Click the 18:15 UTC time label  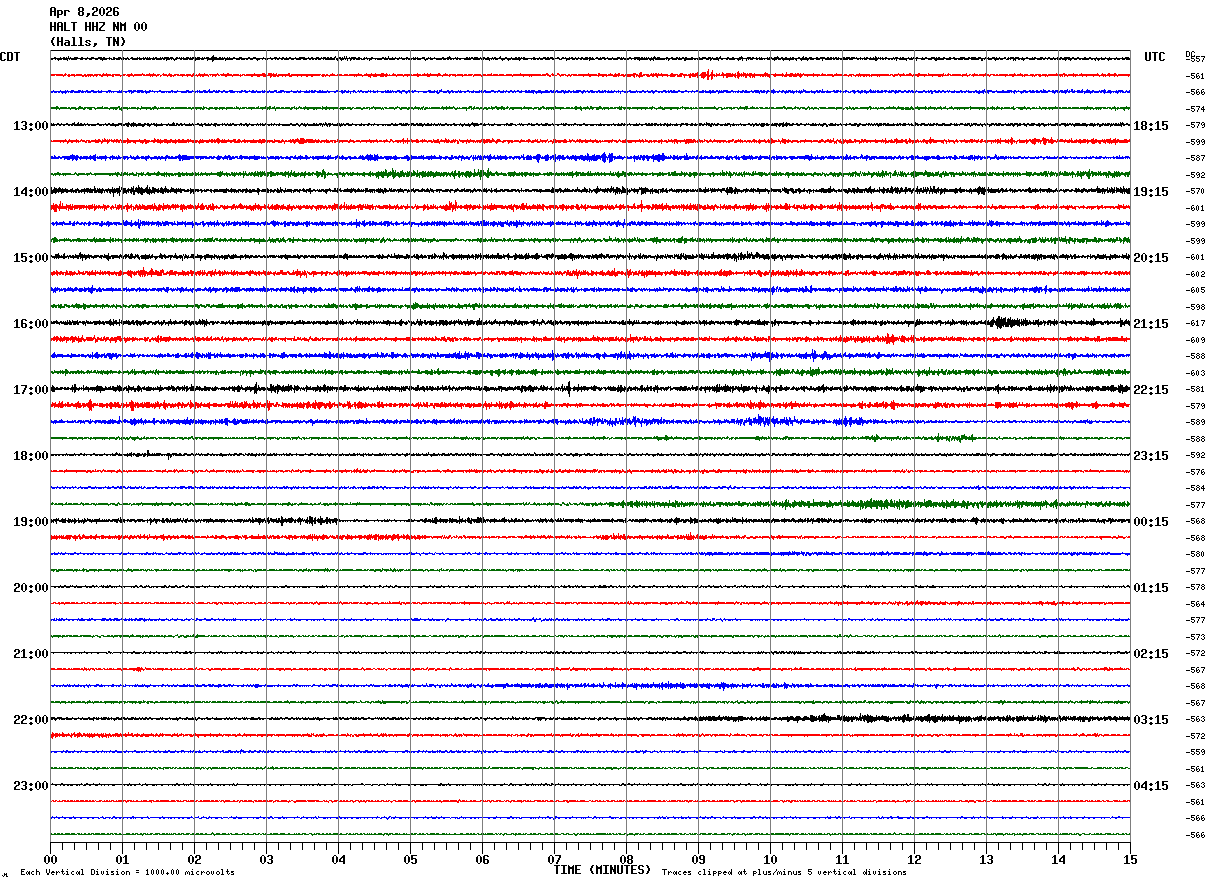pyautogui.click(x=1151, y=126)
